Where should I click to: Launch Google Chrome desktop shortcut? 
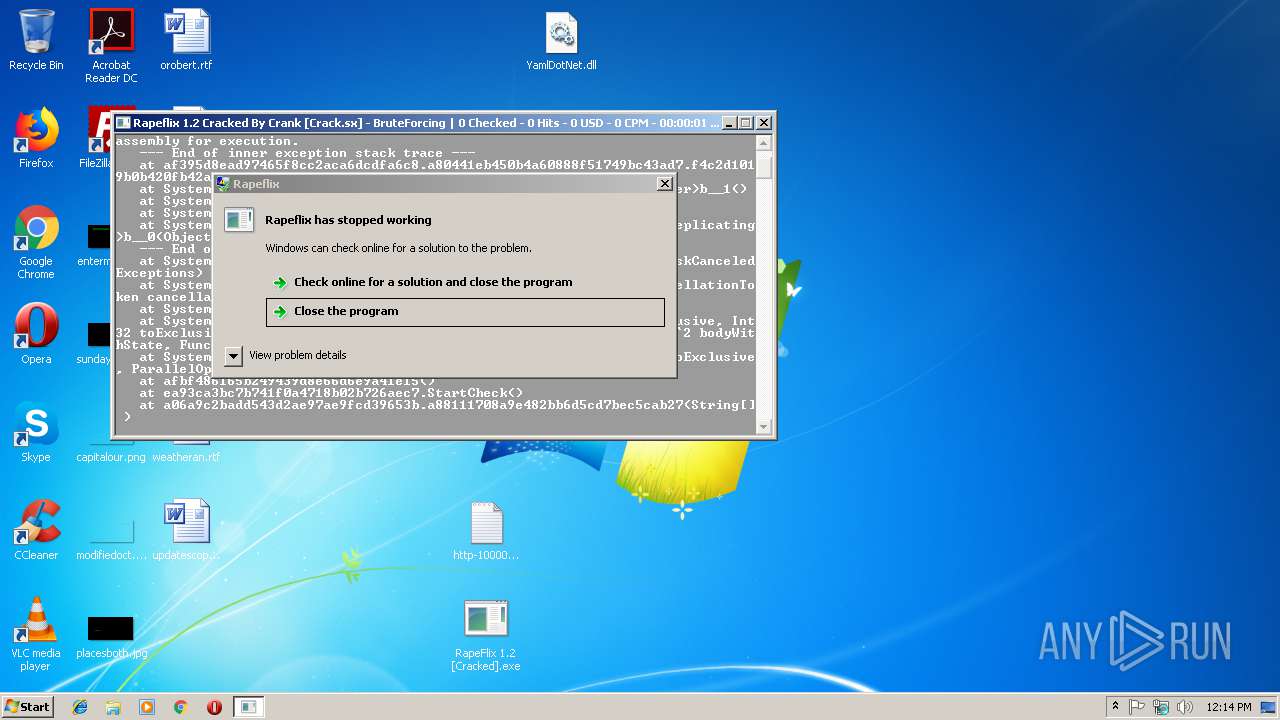[x=36, y=242]
